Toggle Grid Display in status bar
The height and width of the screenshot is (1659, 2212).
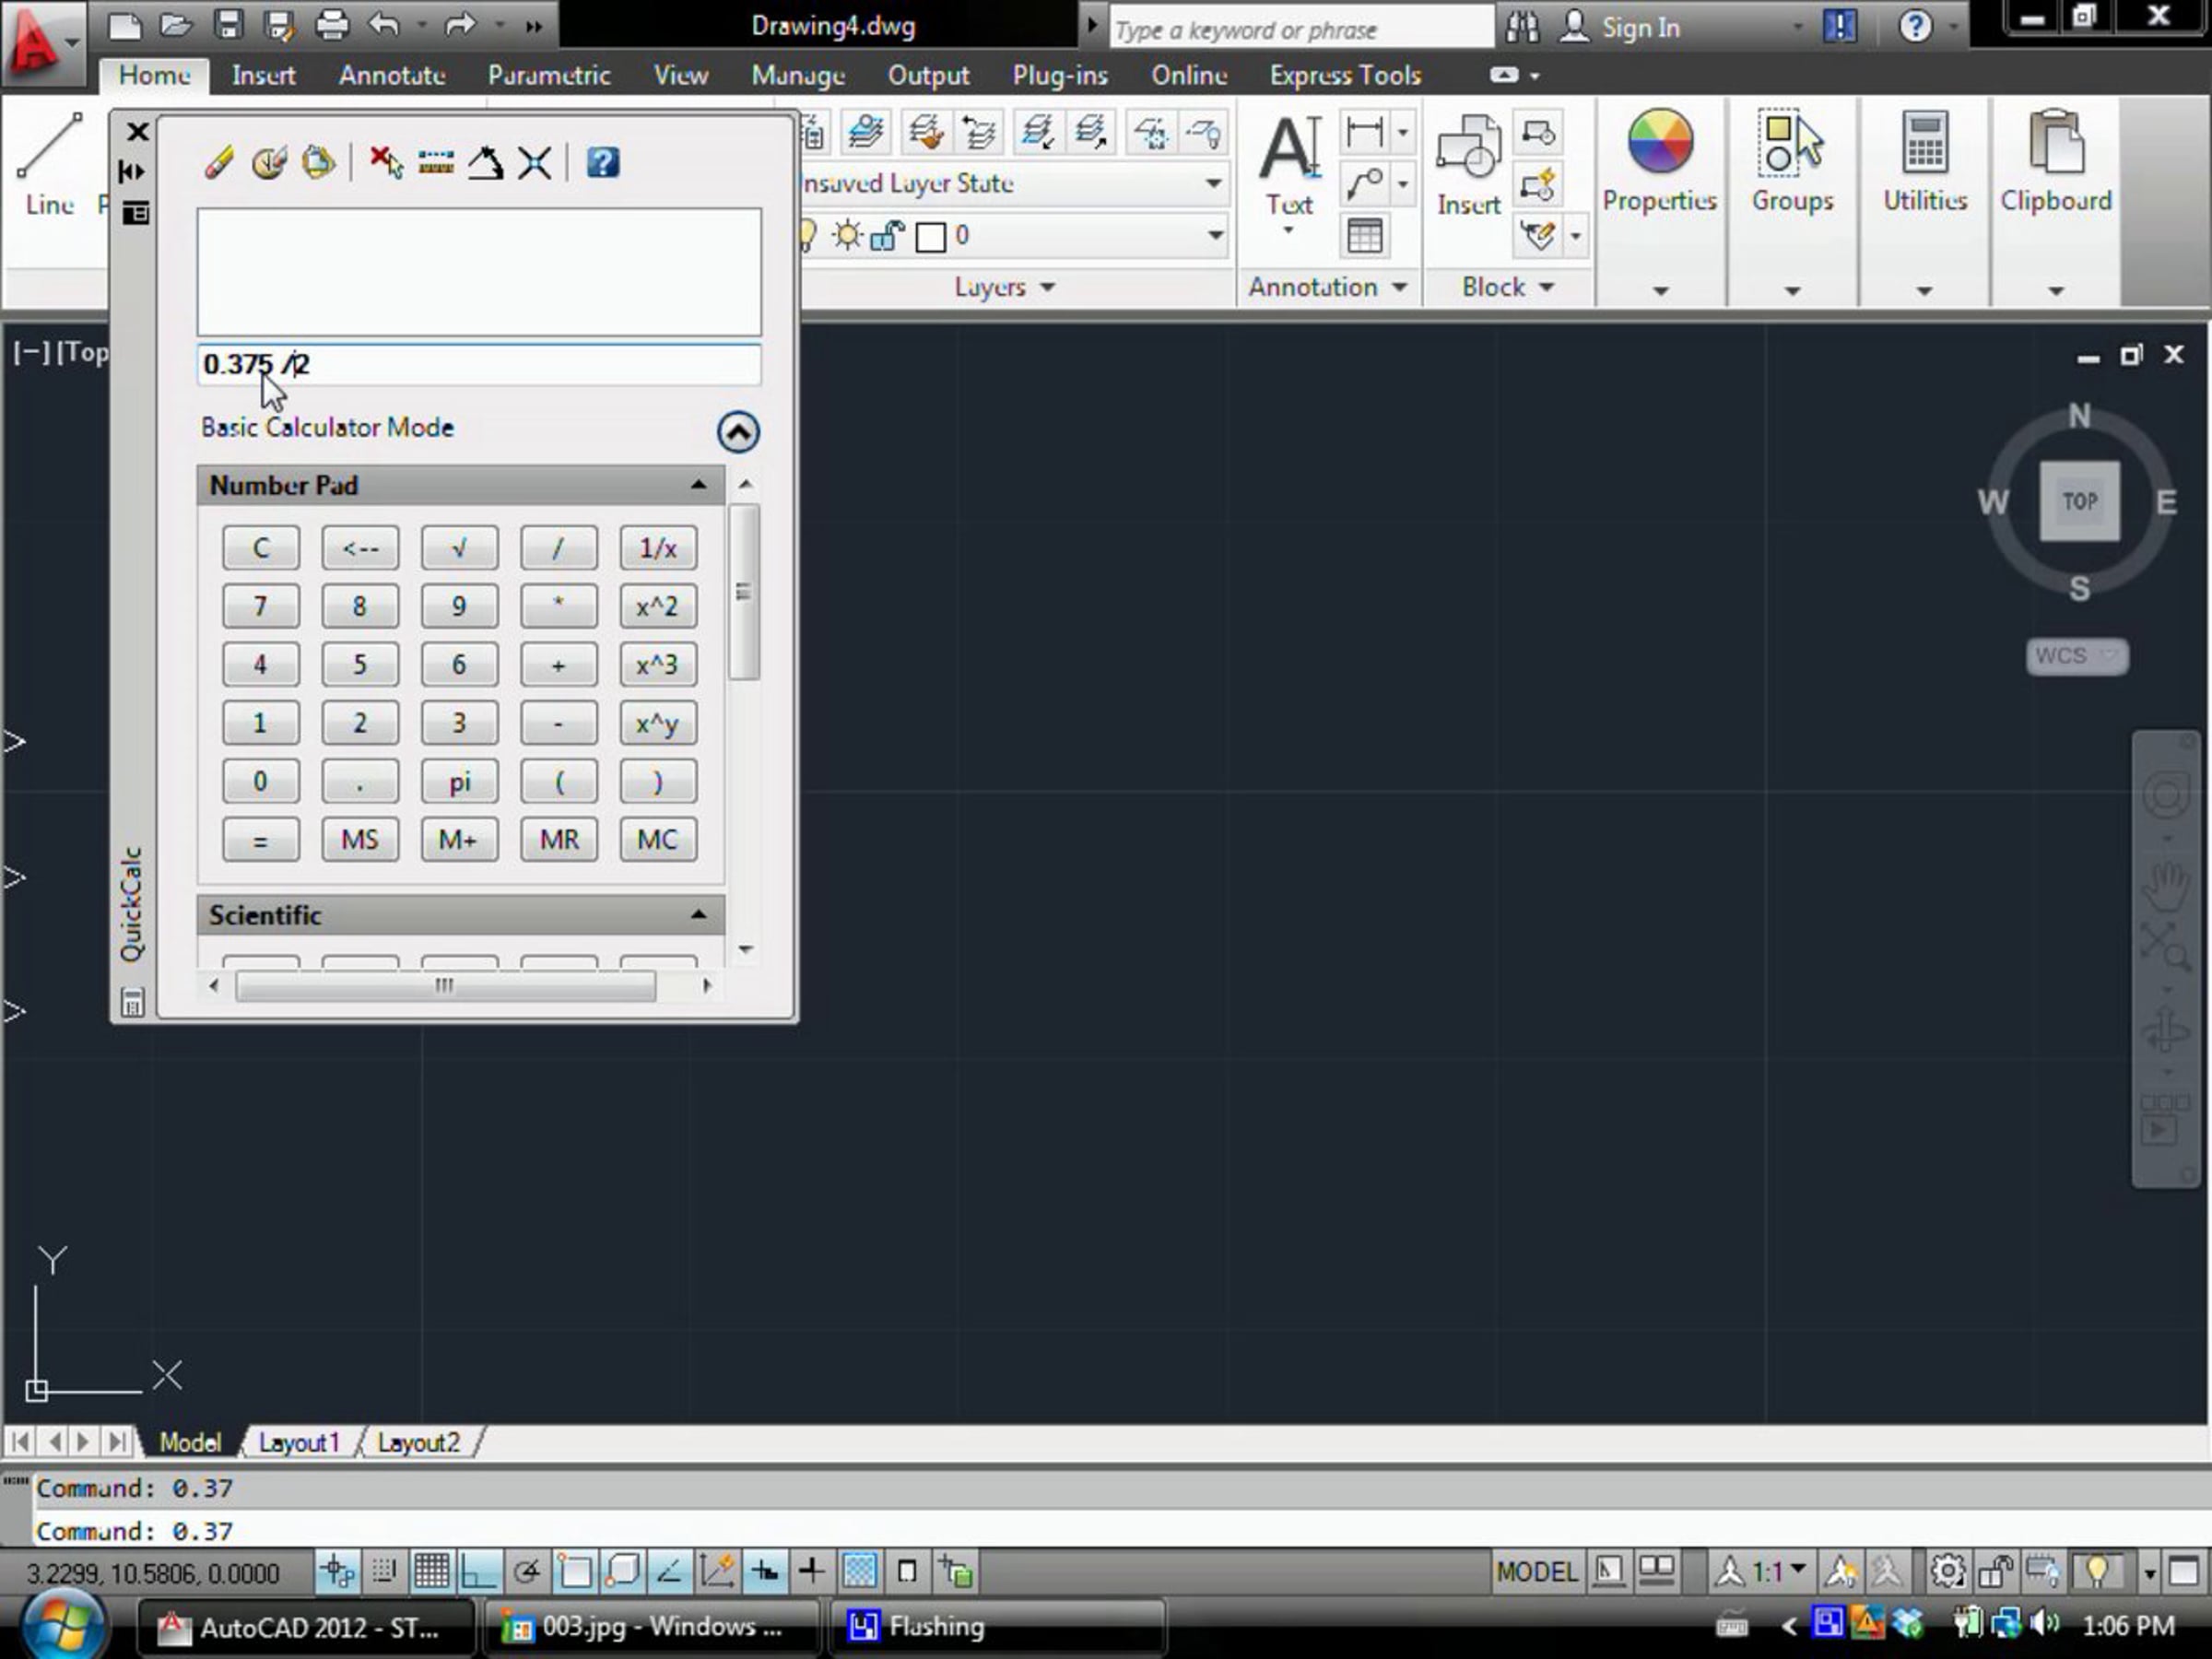point(431,1572)
